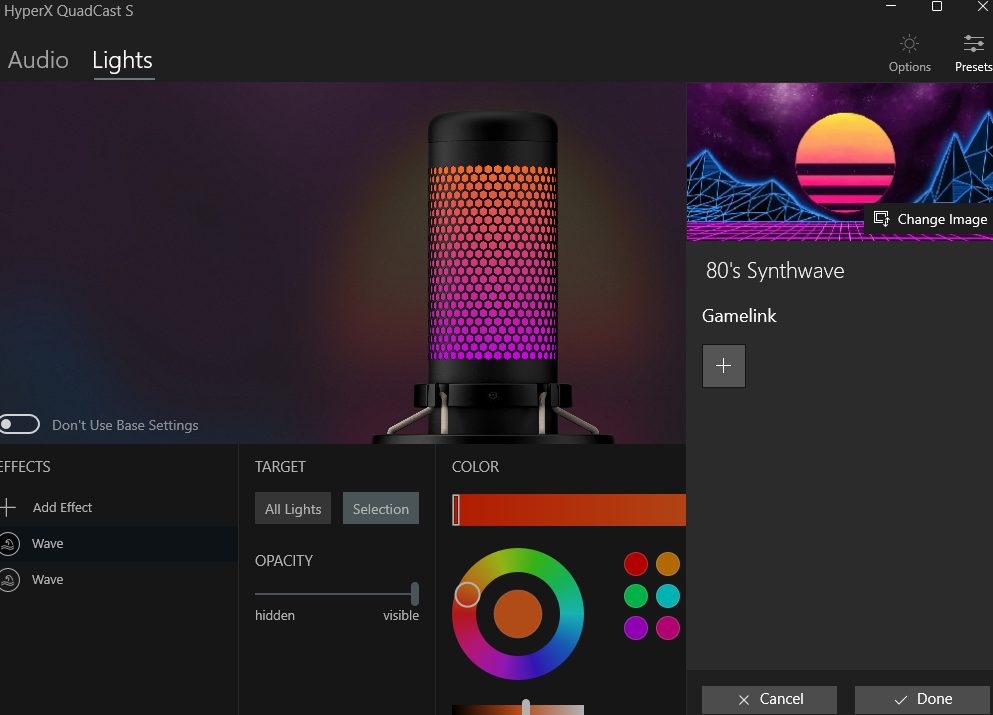Click the highlighted Wave effect's icon
The height and width of the screenshot is (715, 993).
(9, 544)
